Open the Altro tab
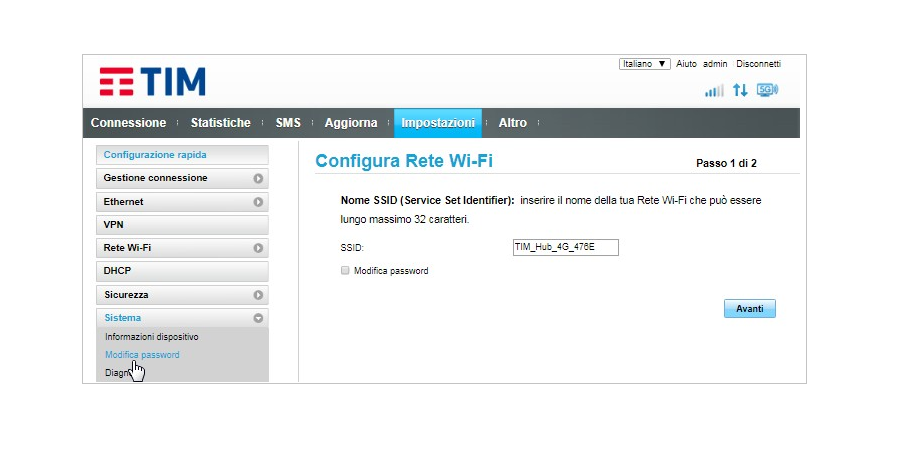Viewport: 900px width, 450px height. [x=513, y=123]
